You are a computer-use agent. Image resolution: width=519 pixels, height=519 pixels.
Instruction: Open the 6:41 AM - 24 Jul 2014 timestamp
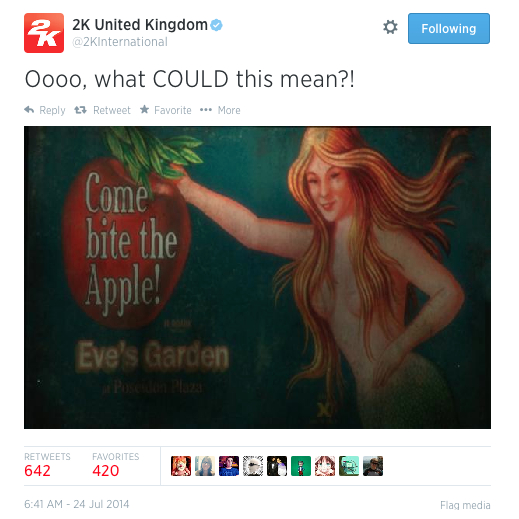77,504
